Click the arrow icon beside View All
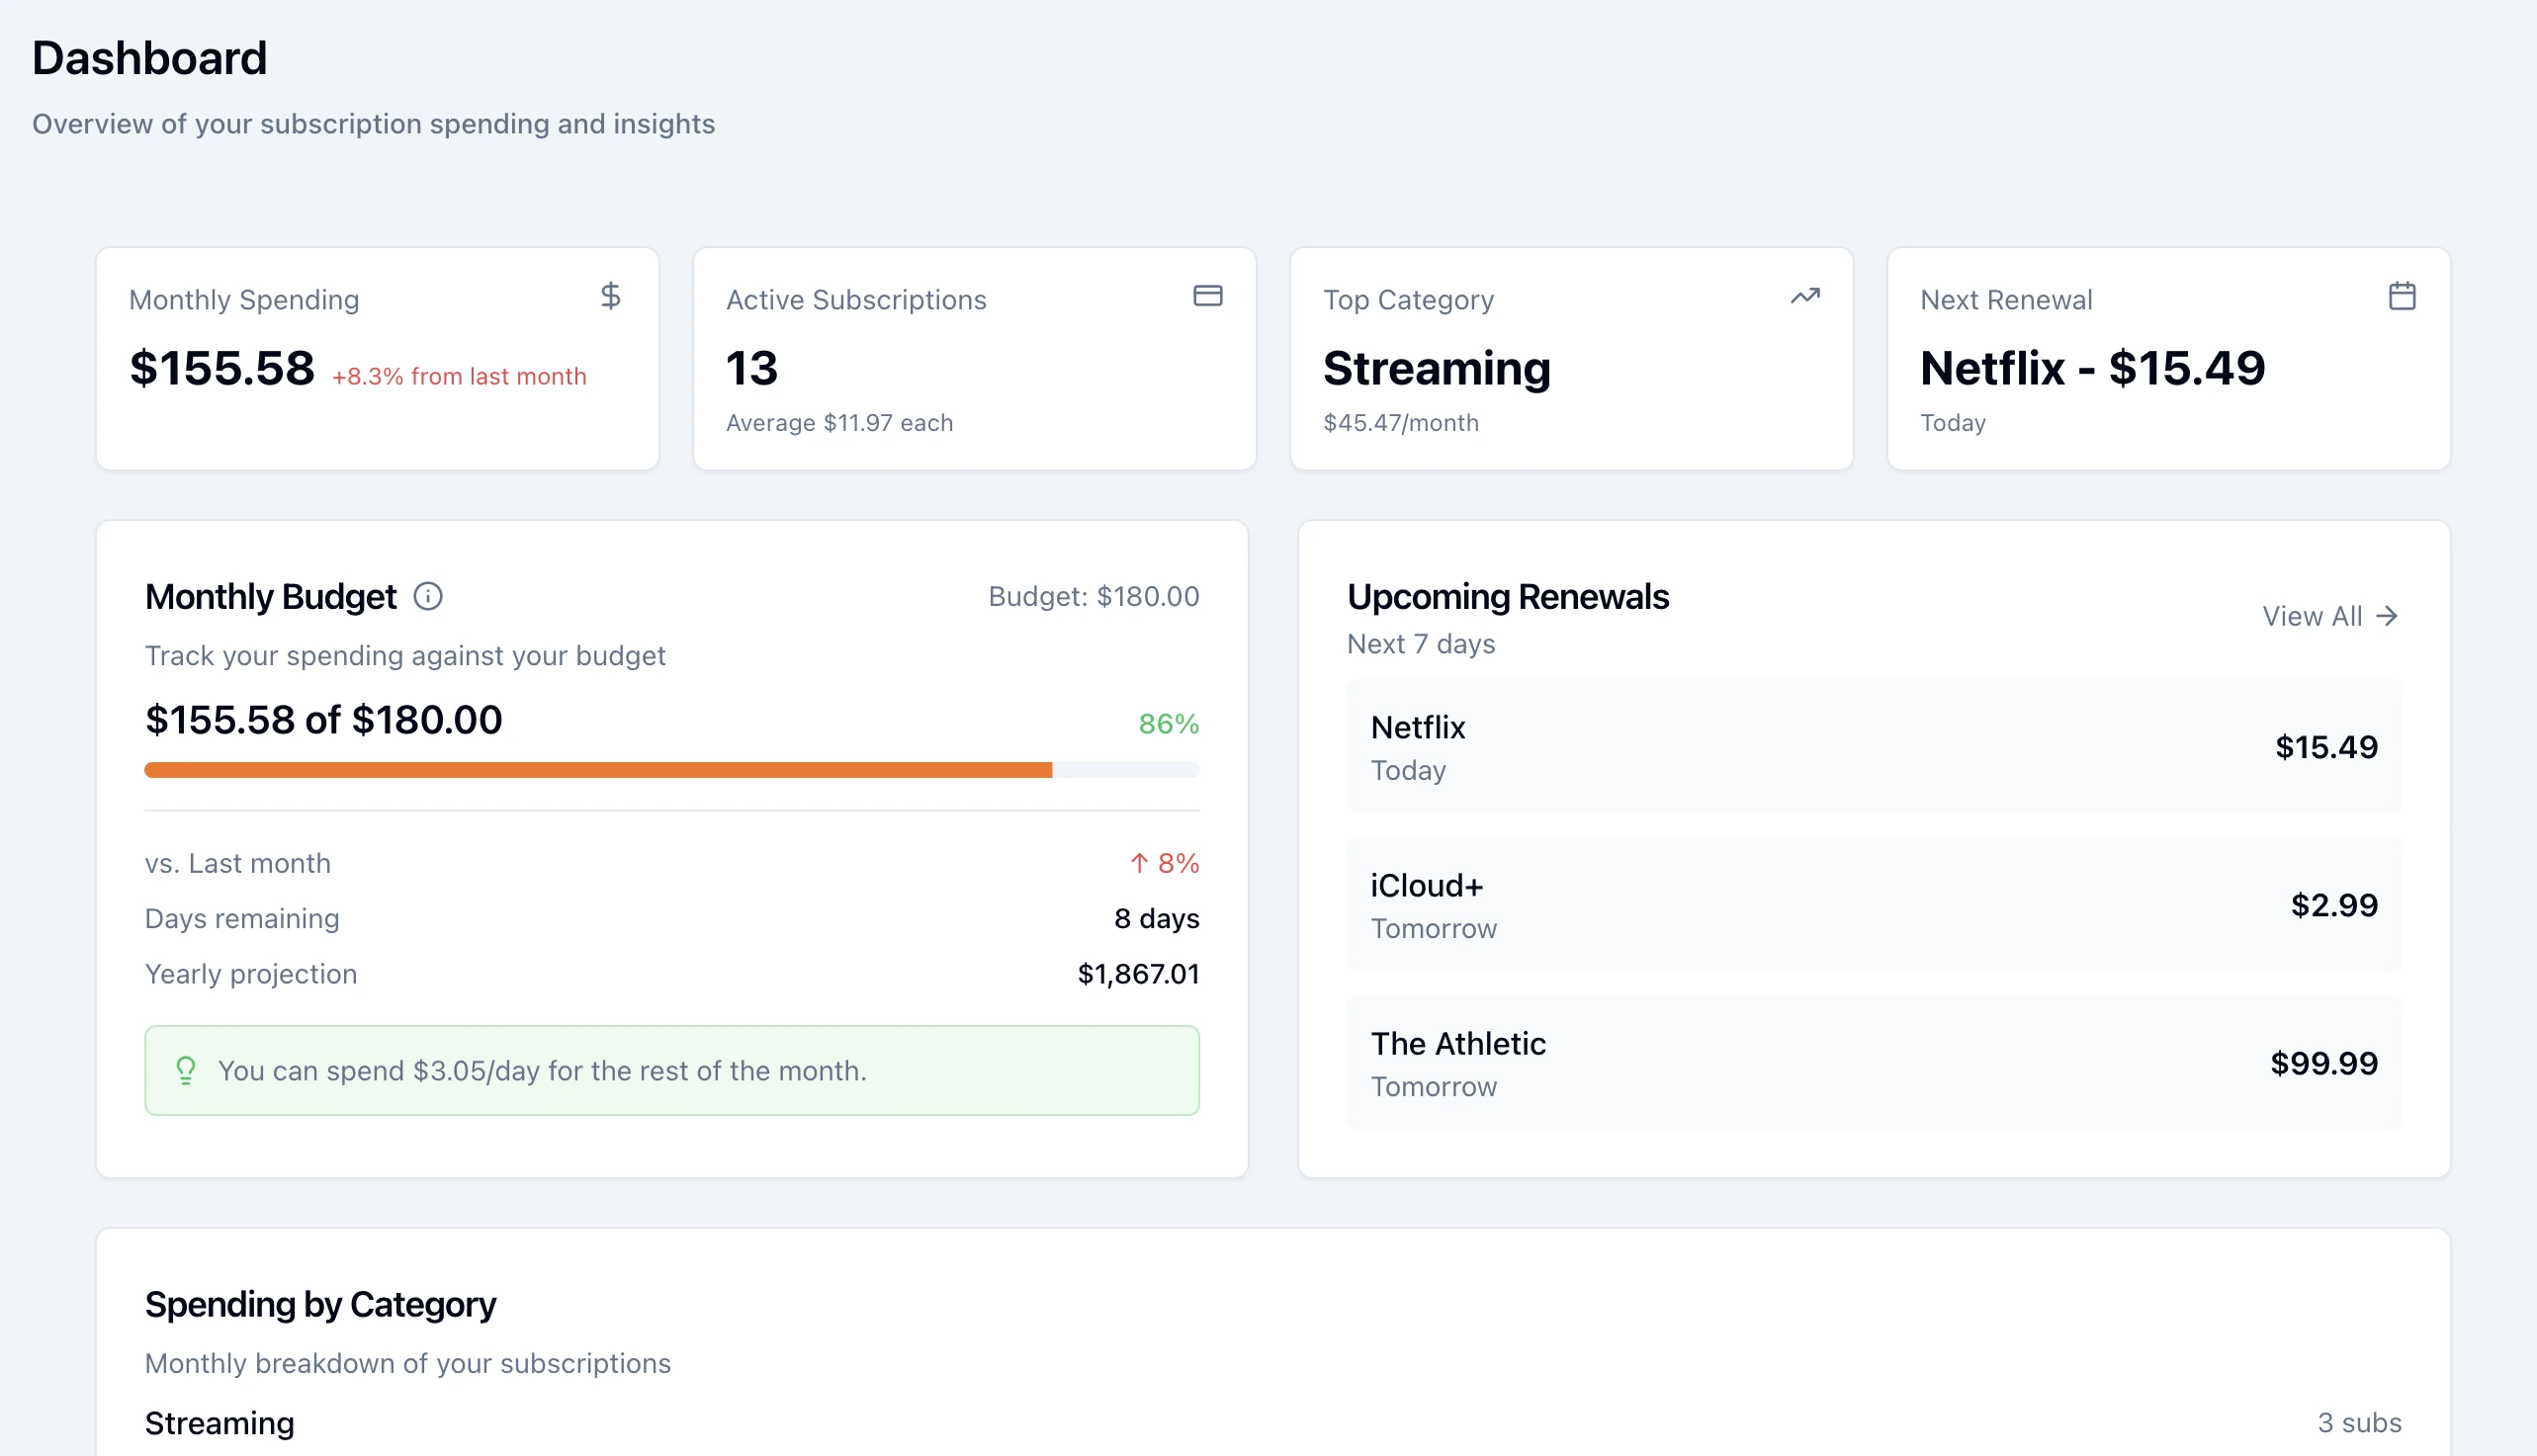Viewport: 2537px width, 1456px height. tap(2391, 616)
